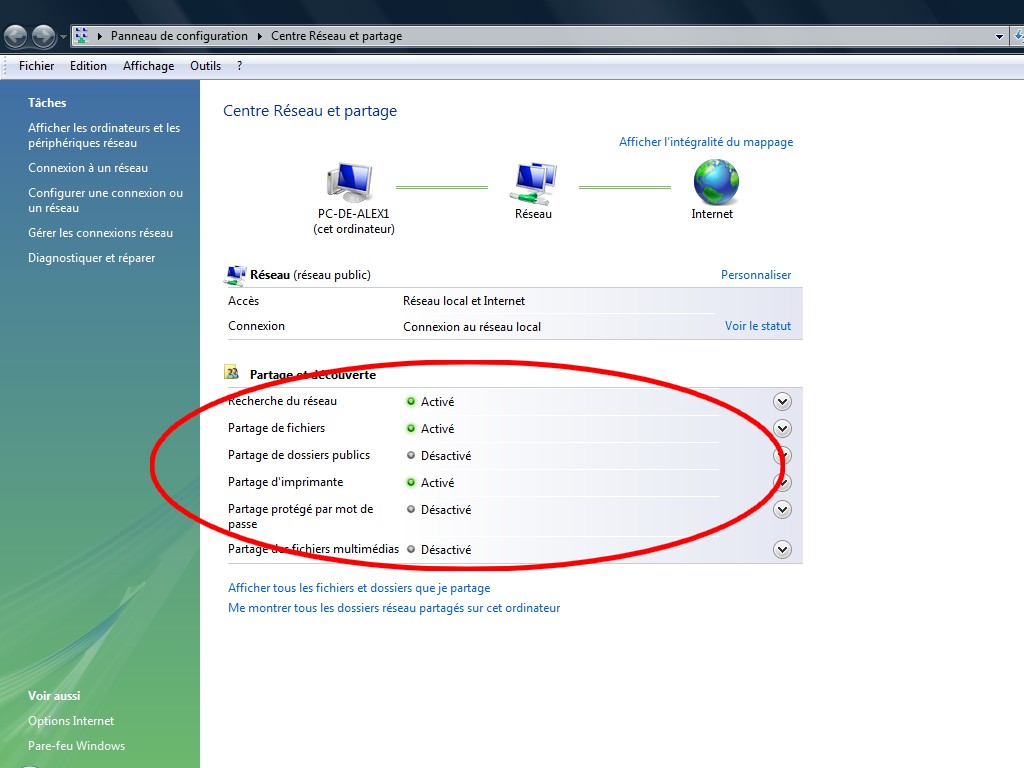Image resolution: width=1024 pixels, height=768 pixels.
Task: Click the Internet globe icon
Action: click(716, 182)
